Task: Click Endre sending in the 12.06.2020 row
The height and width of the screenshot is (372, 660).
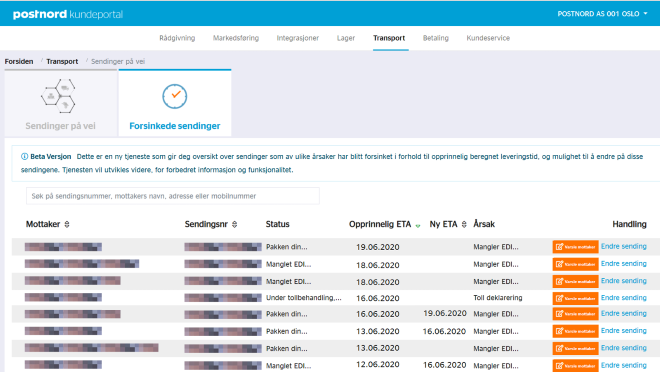Action: point(623,365)
